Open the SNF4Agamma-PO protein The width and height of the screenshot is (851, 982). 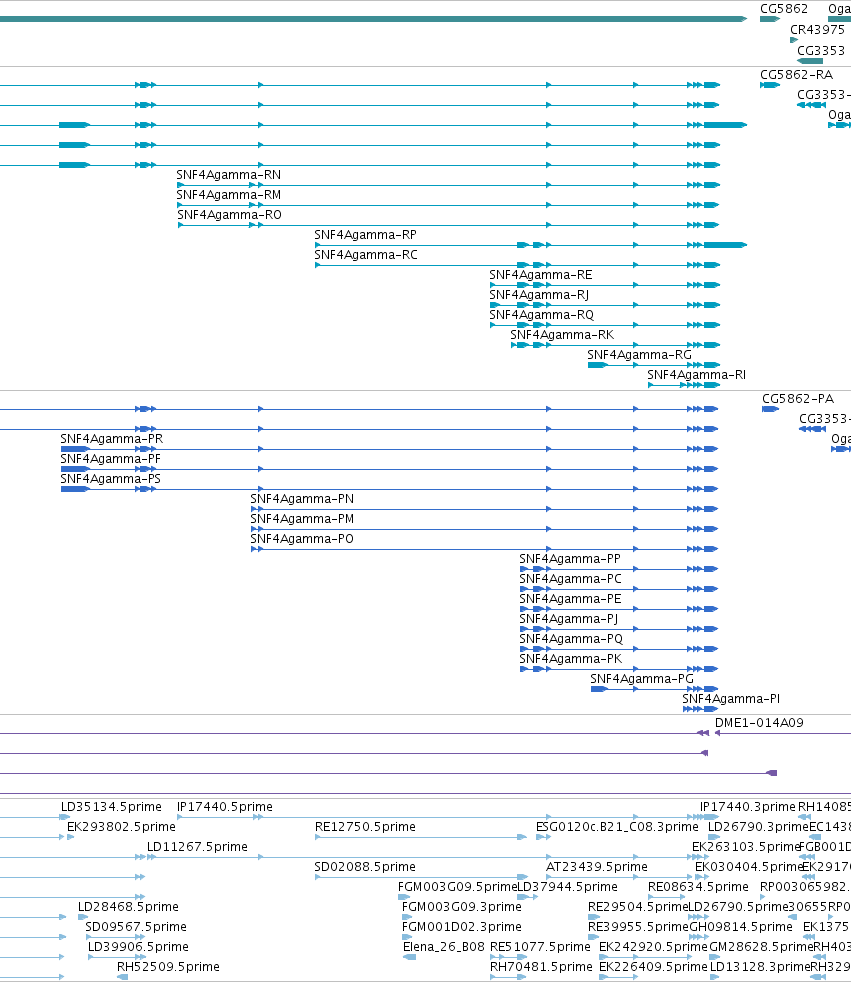302,539
